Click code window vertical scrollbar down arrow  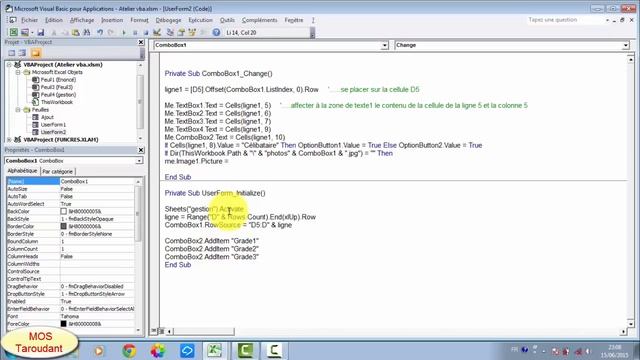pyautogui.click(x=631, y=324)
